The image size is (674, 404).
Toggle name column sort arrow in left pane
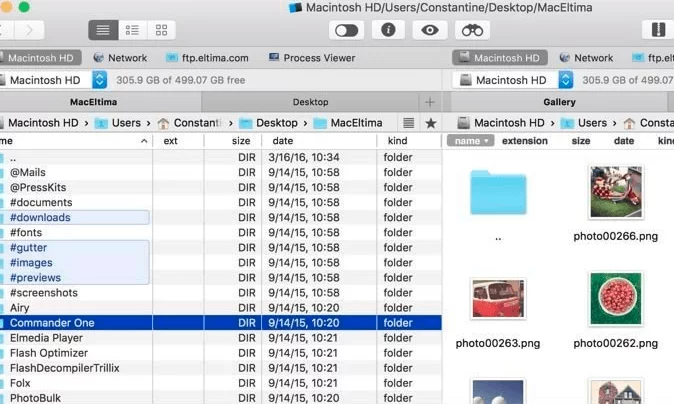coord(144,141)
